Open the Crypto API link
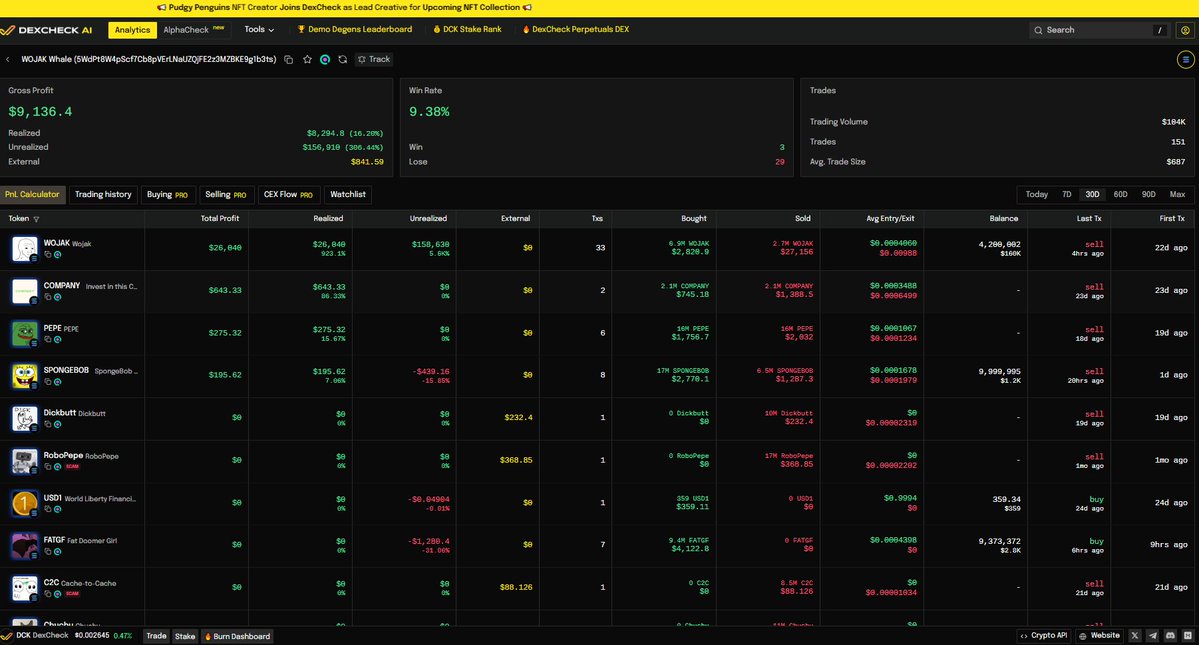1199x645 pixels. coord(1043,636)
